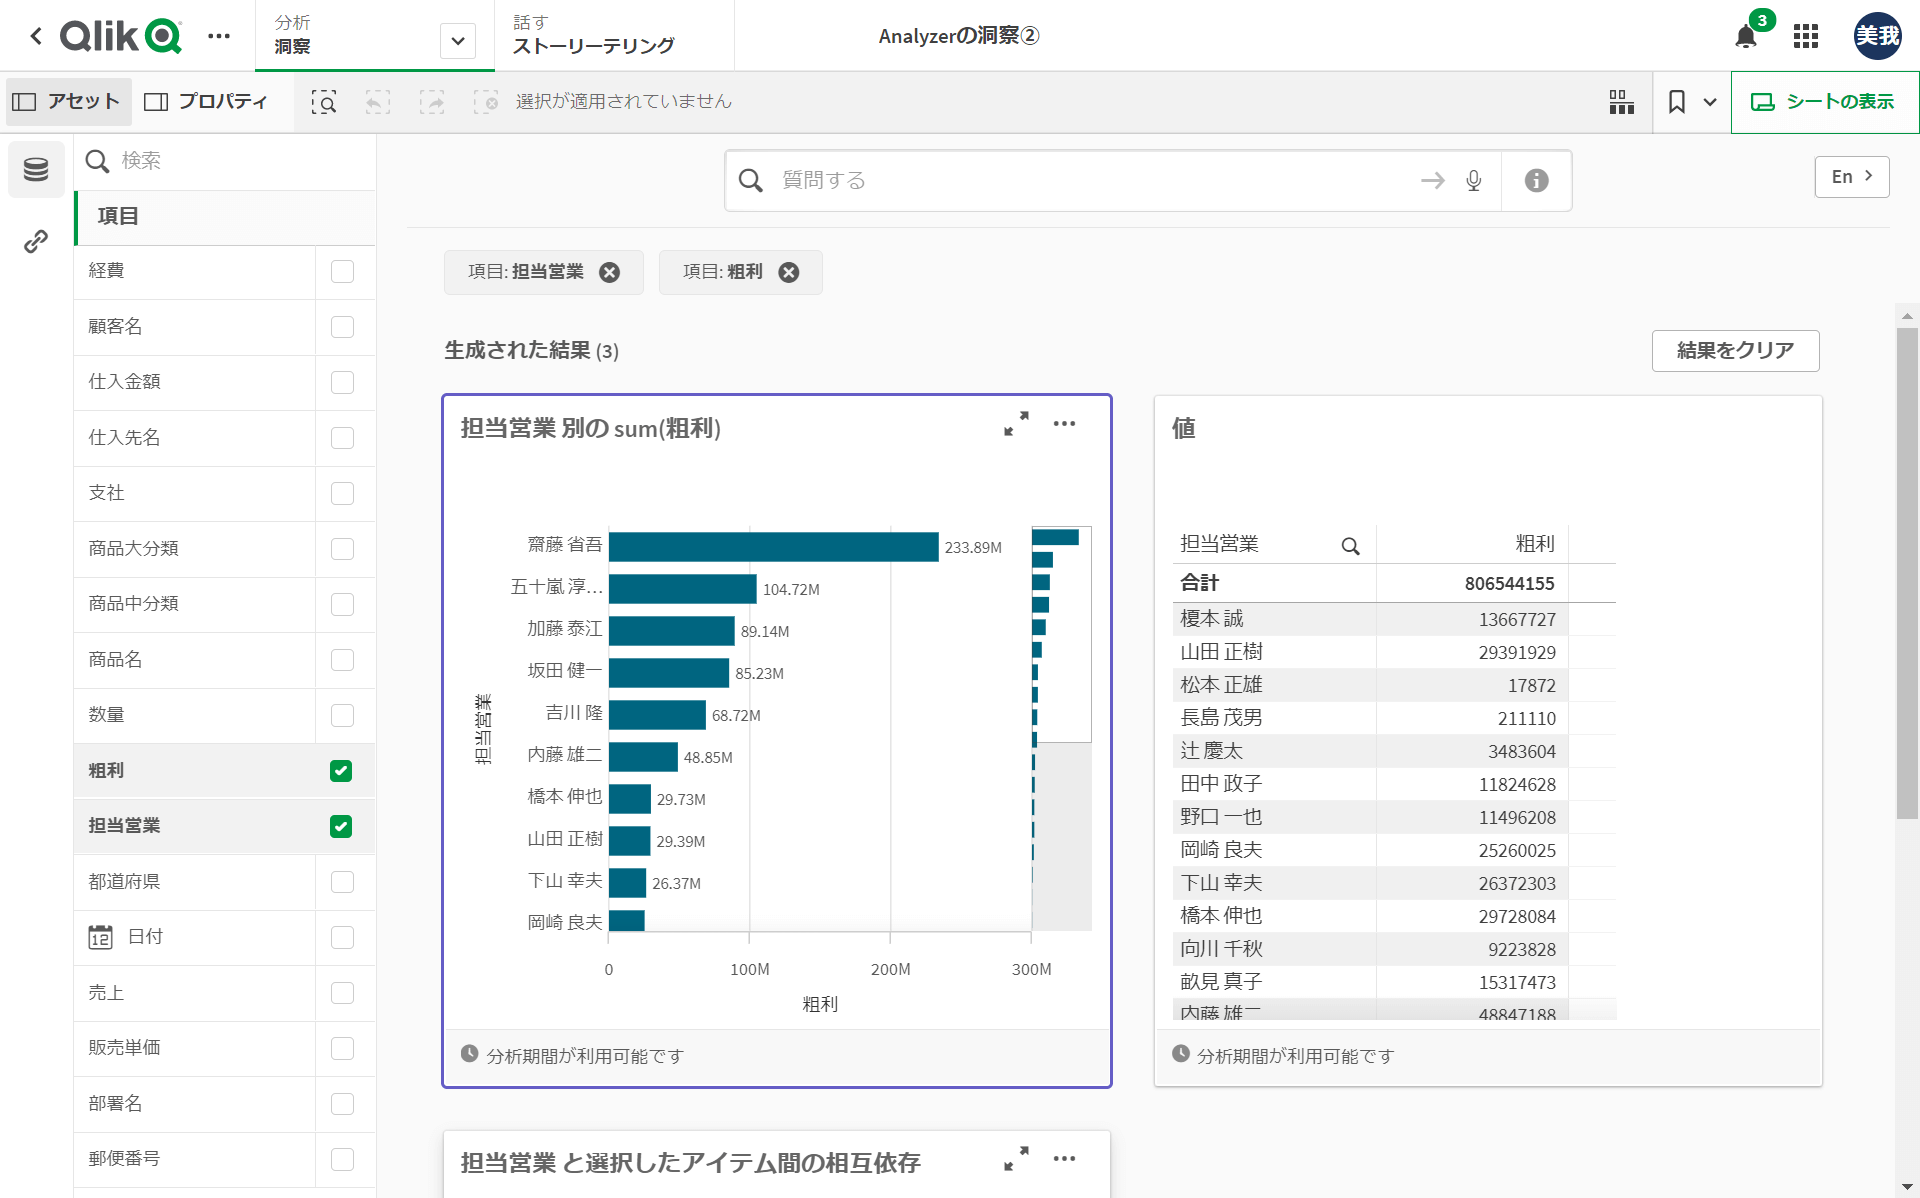Open the プロパティ panel tab

point(207,101)
